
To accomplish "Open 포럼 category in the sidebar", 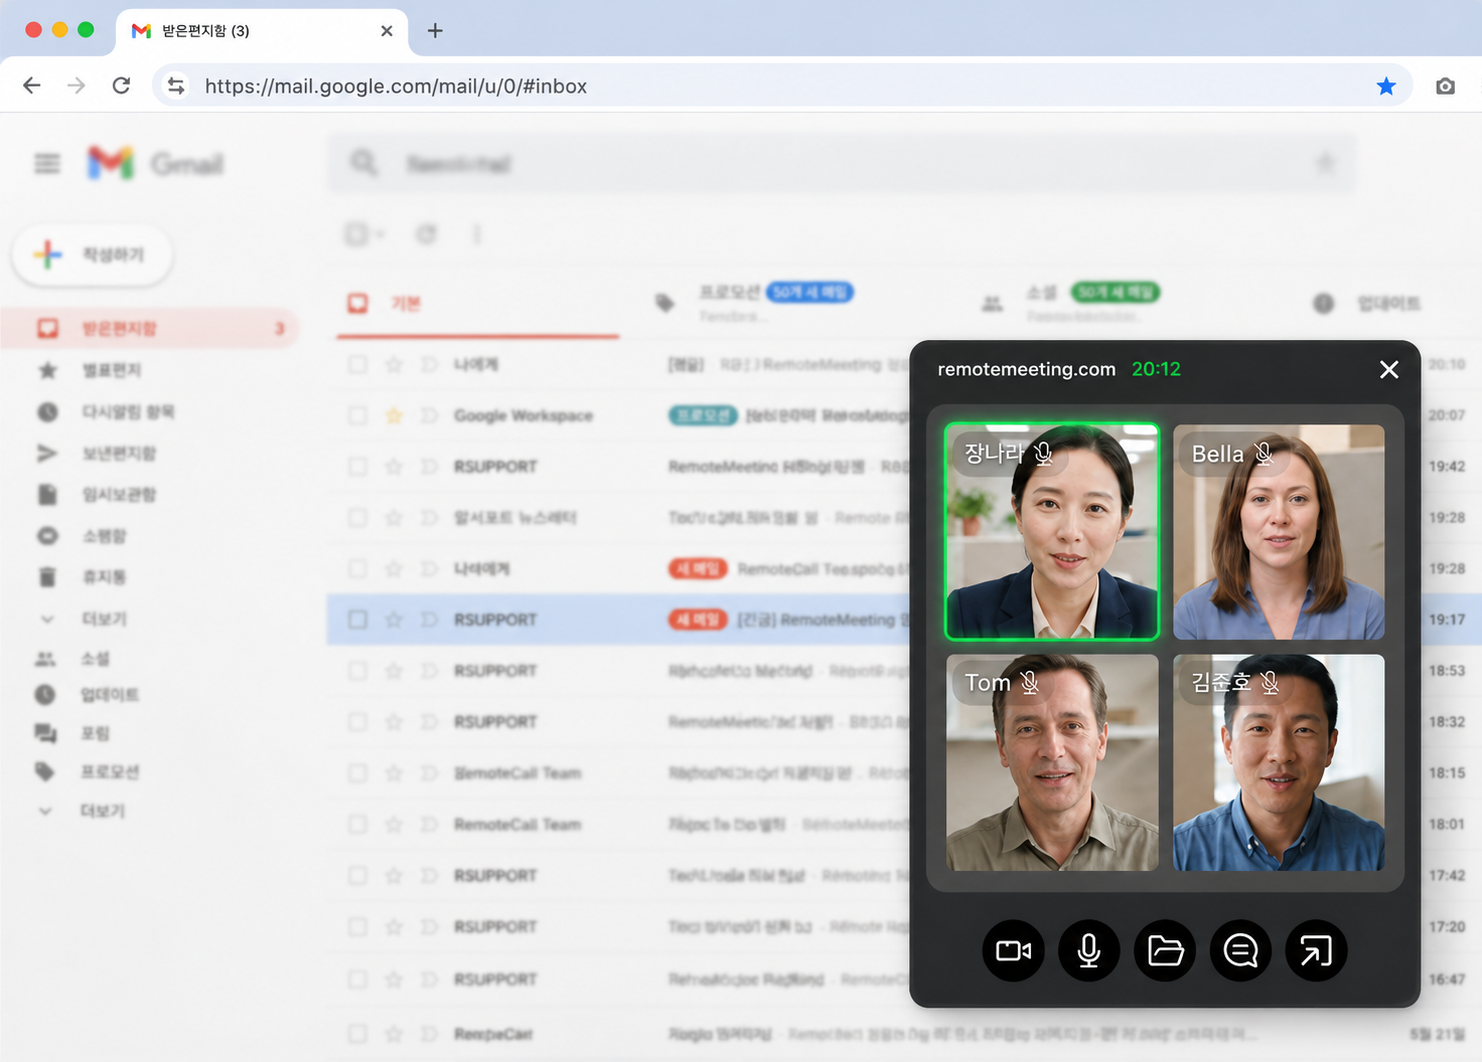I will click(95, 733).
